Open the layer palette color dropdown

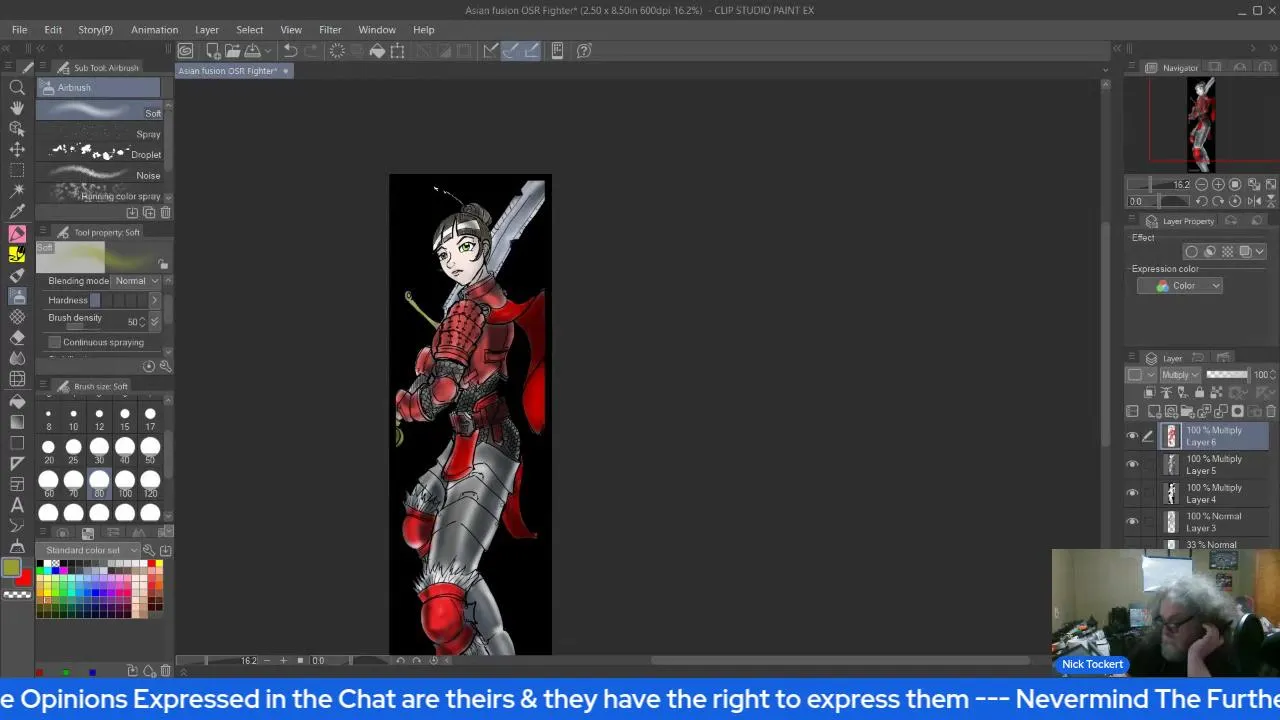pos(1140,375)
